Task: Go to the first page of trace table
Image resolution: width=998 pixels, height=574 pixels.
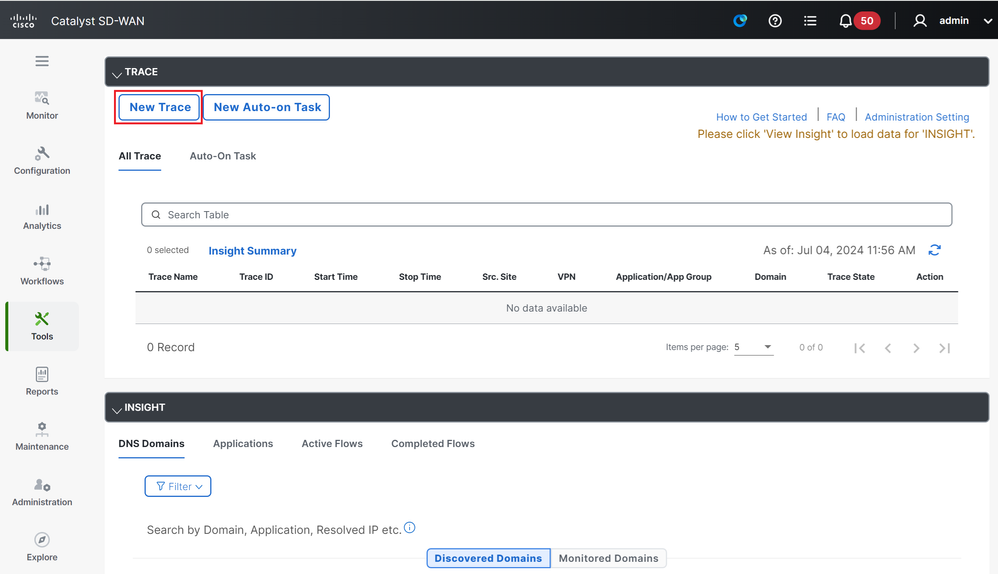Action: coord(859,347)
